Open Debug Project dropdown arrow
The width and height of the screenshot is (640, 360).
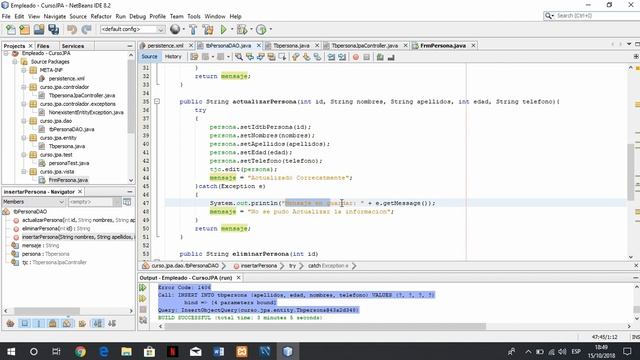[x=251, y=29]
